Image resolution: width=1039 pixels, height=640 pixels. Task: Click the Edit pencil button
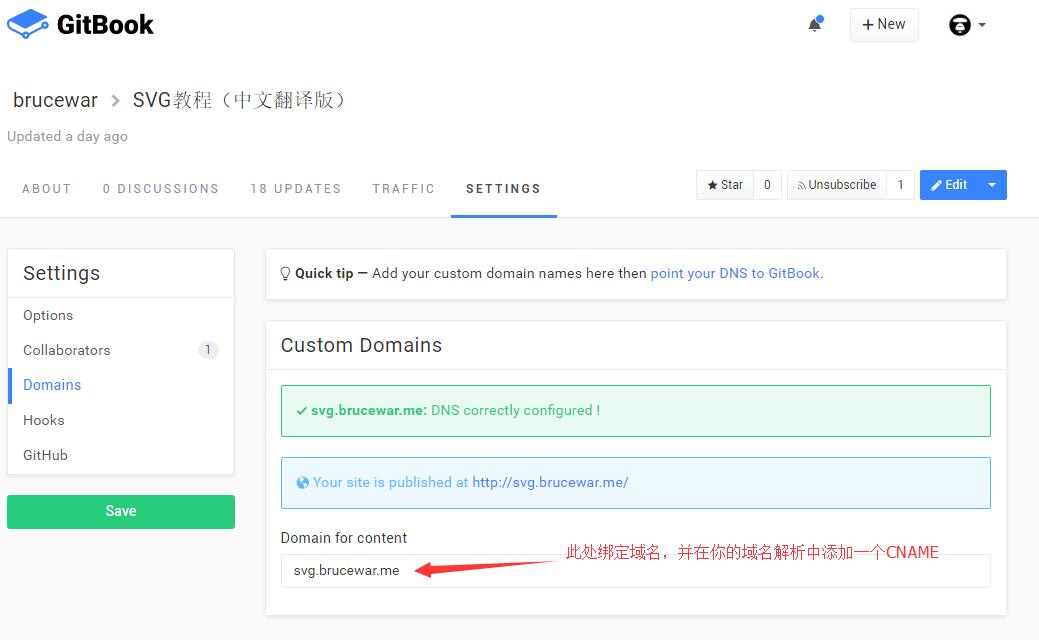point(949,185)
